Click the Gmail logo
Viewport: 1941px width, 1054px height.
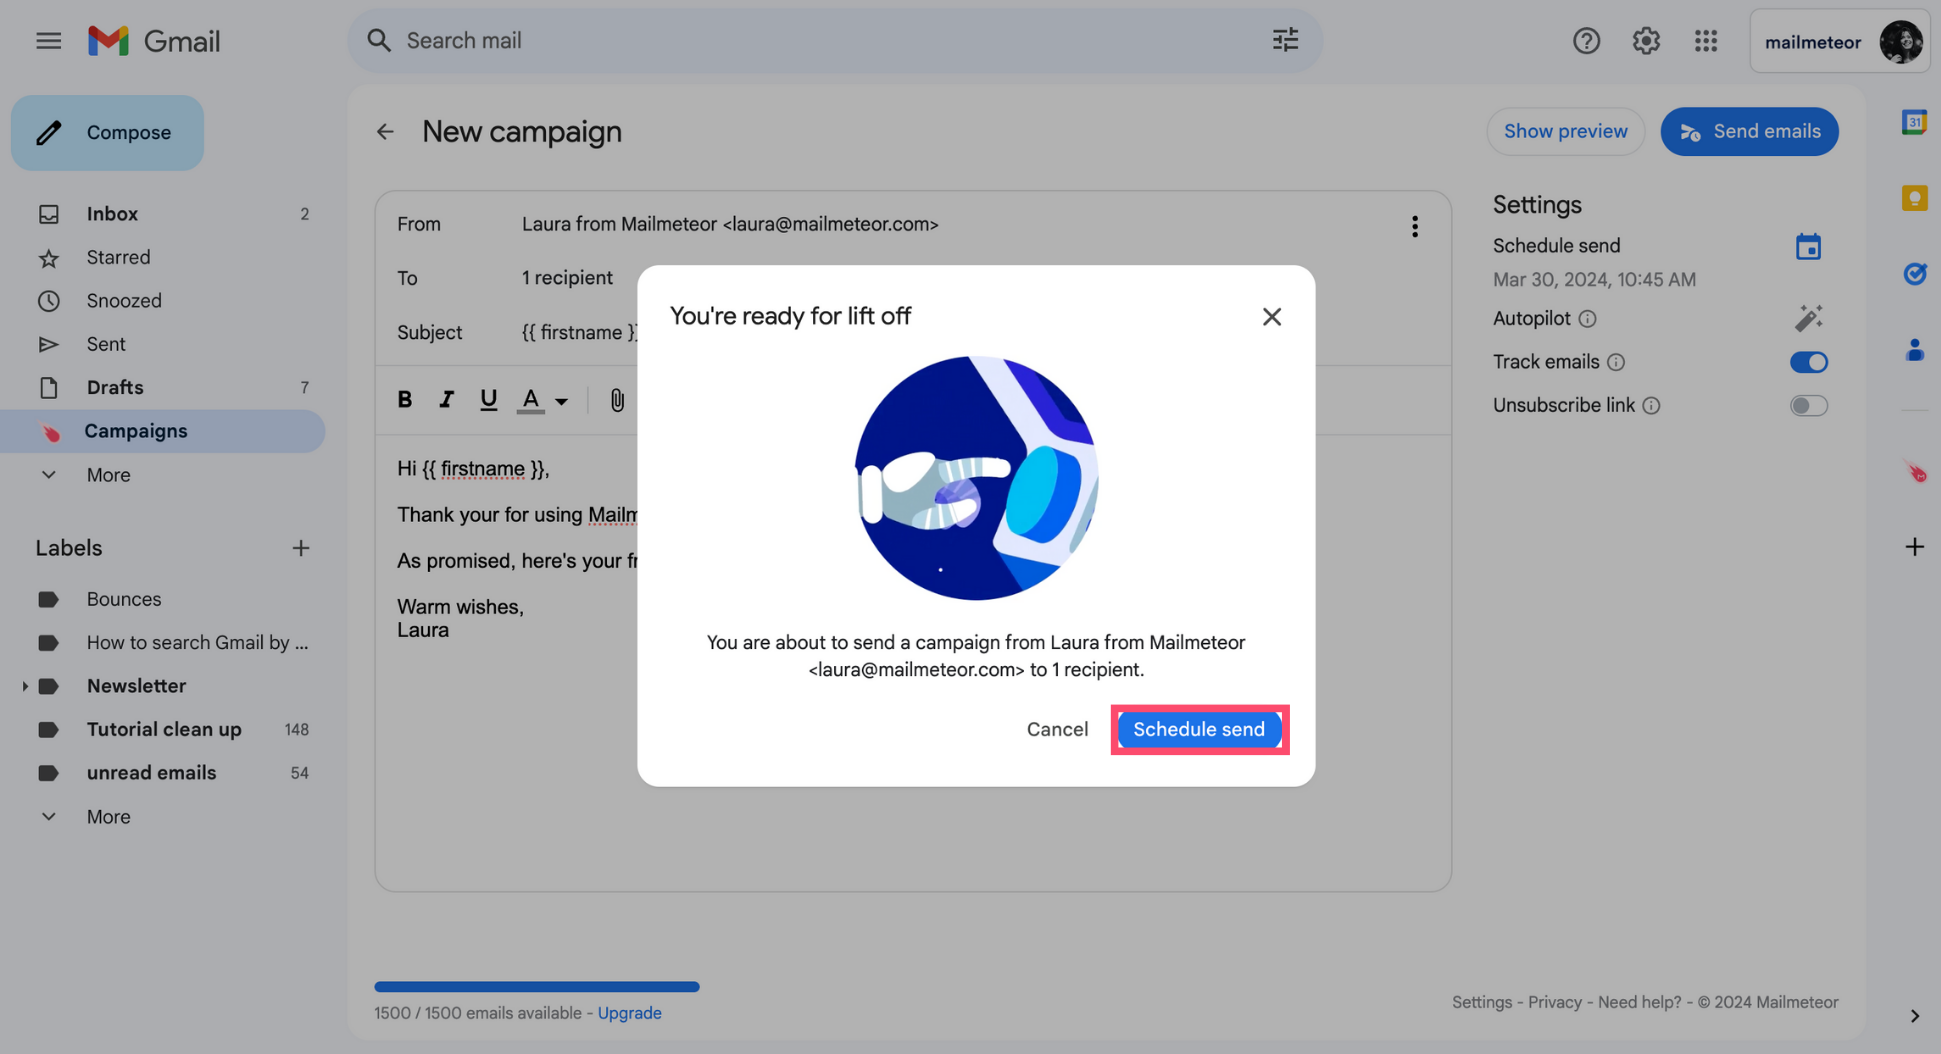[154, 41]
